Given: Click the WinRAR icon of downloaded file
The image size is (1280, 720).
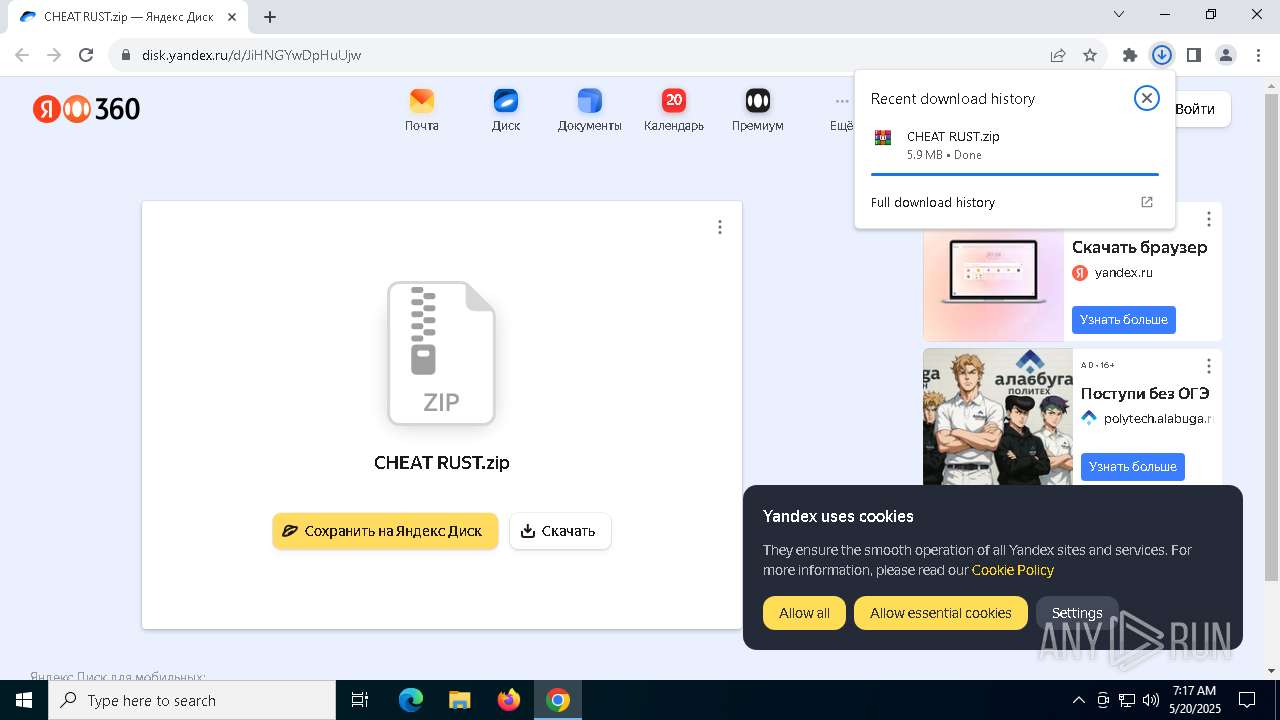Looking at the screenshot, I should [882, 138].
